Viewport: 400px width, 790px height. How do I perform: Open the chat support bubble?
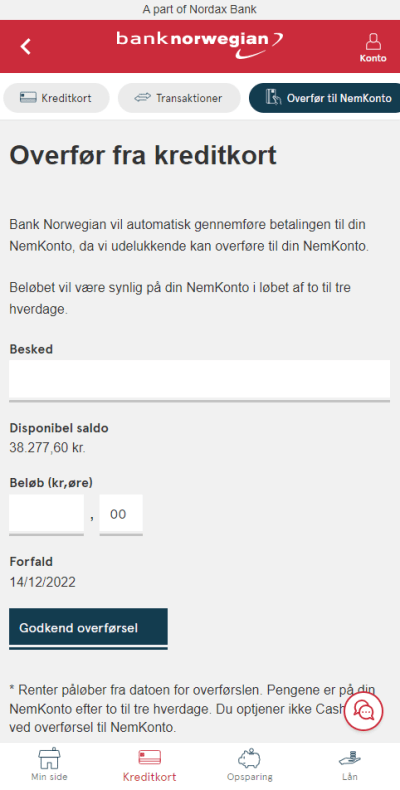pyautogui.click(x=364, y=711)
